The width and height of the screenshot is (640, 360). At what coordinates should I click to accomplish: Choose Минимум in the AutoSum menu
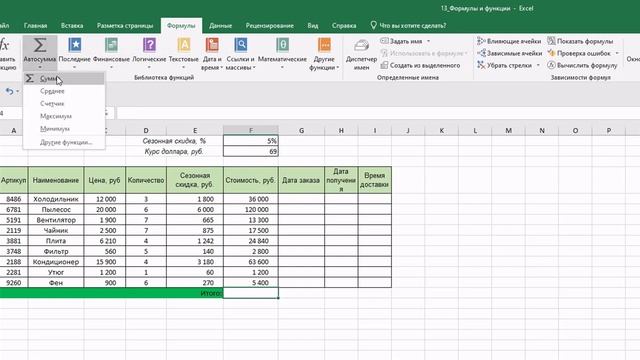(x=64, y=129)
